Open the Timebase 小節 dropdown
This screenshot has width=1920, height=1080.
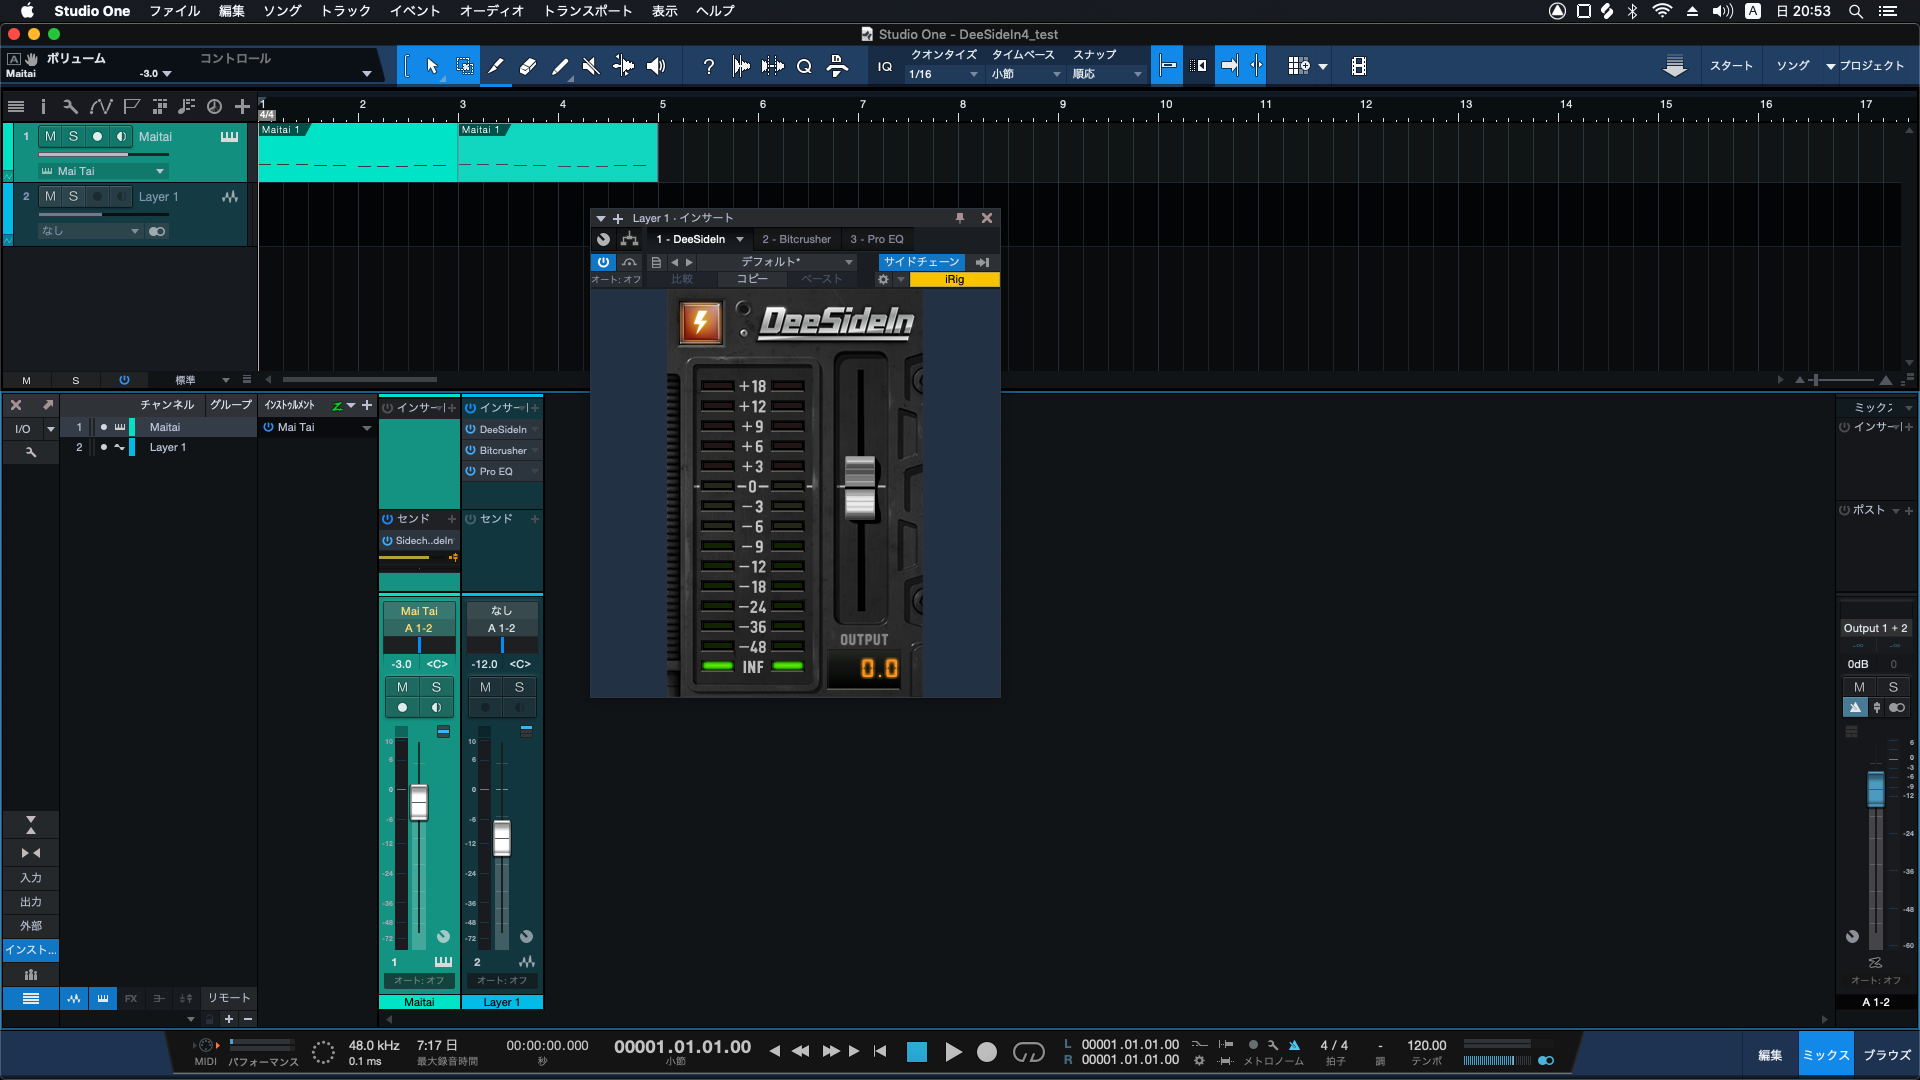tap(1026, 74)
